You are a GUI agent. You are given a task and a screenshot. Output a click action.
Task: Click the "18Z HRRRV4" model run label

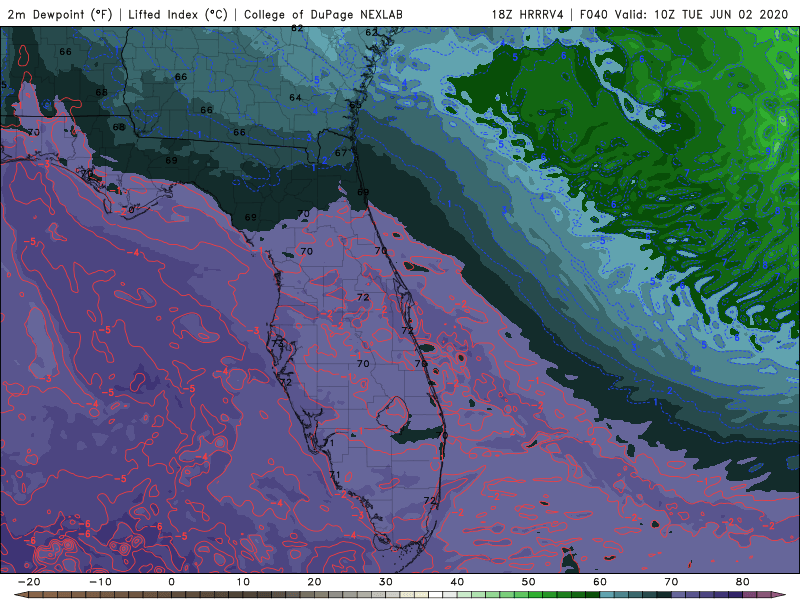[527, 14]
